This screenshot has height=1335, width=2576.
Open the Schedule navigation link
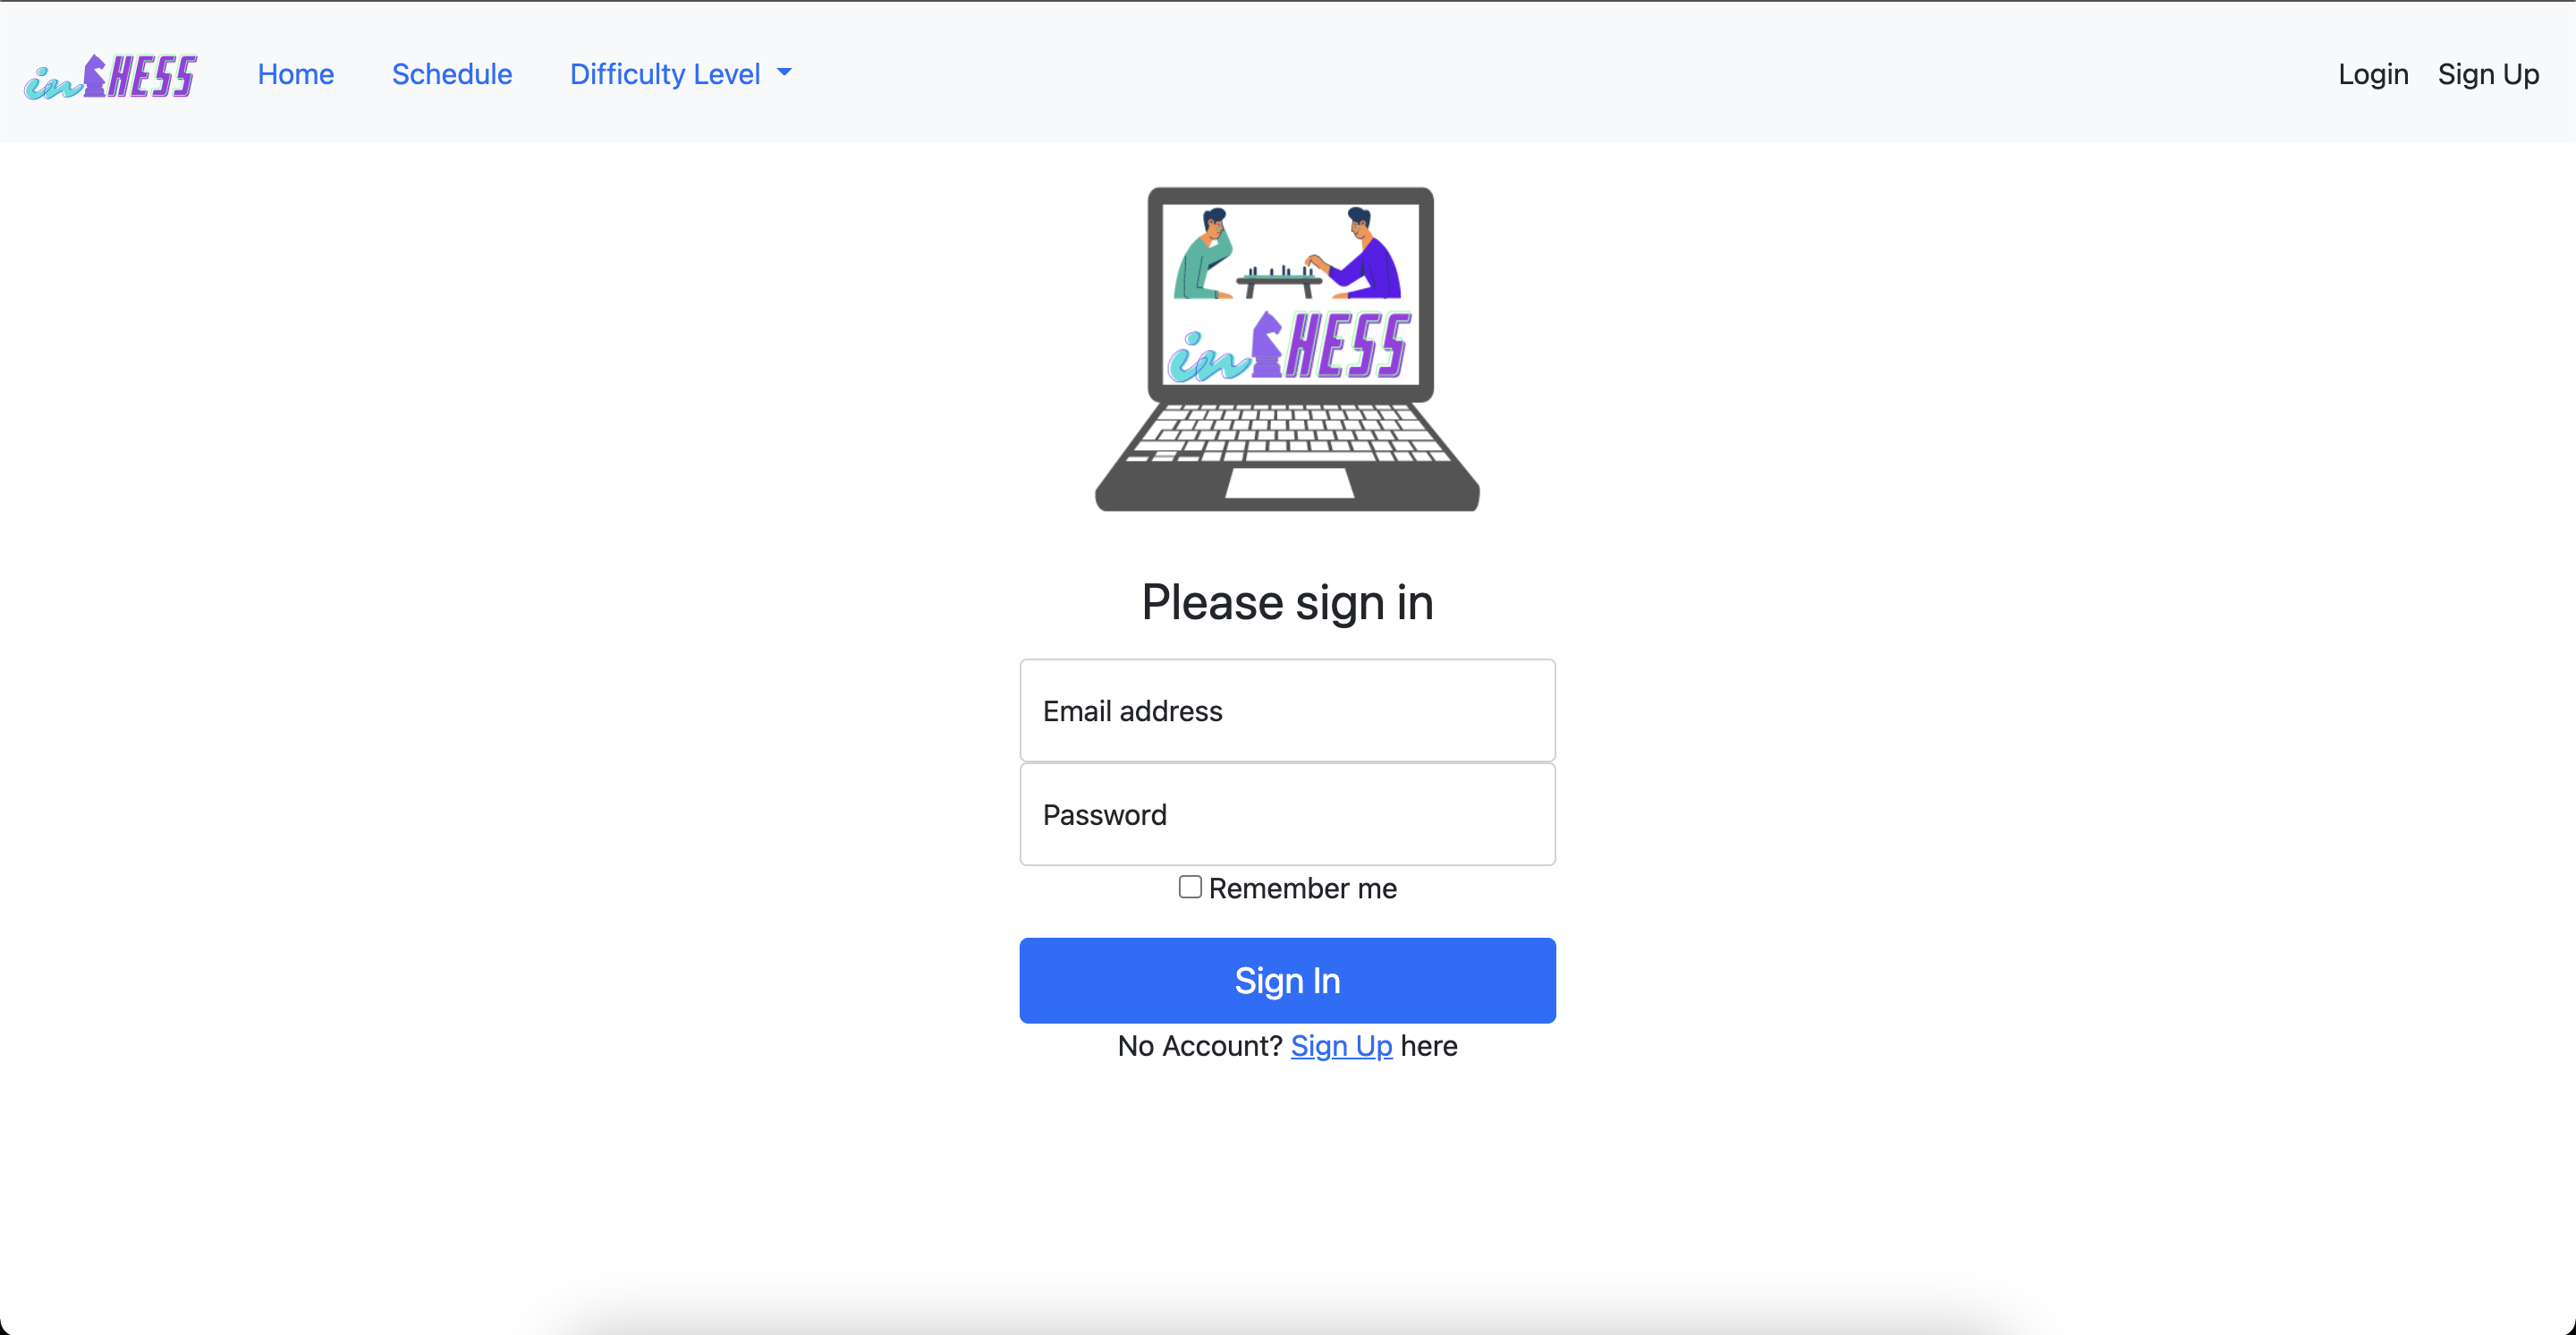(x=452, y=74)
